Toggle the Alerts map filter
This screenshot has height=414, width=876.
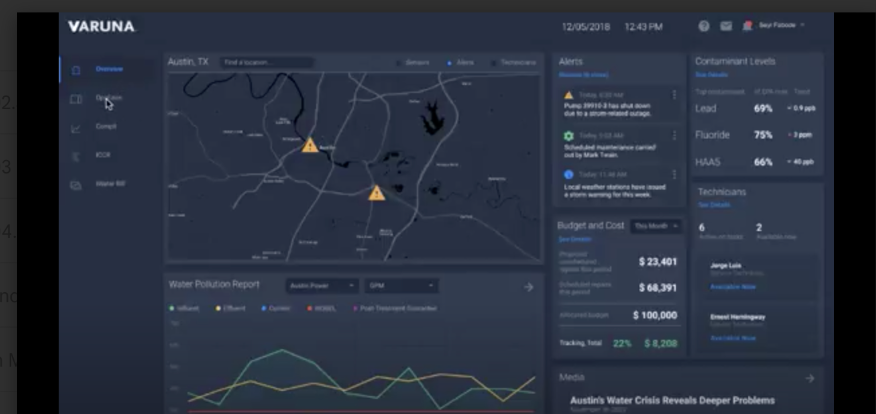pos(461,63)
